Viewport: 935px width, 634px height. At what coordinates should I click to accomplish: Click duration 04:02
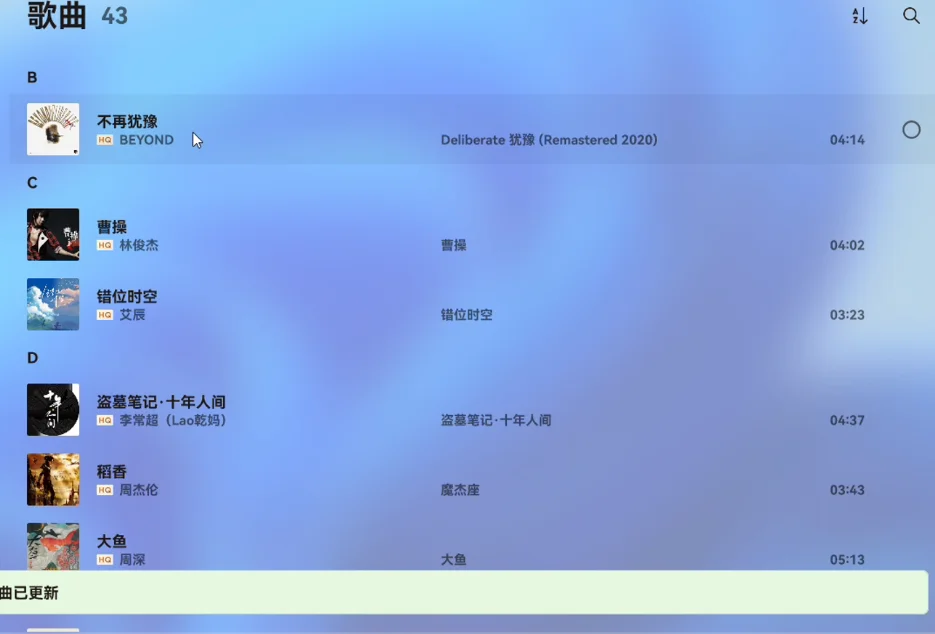tap(847, 245)
